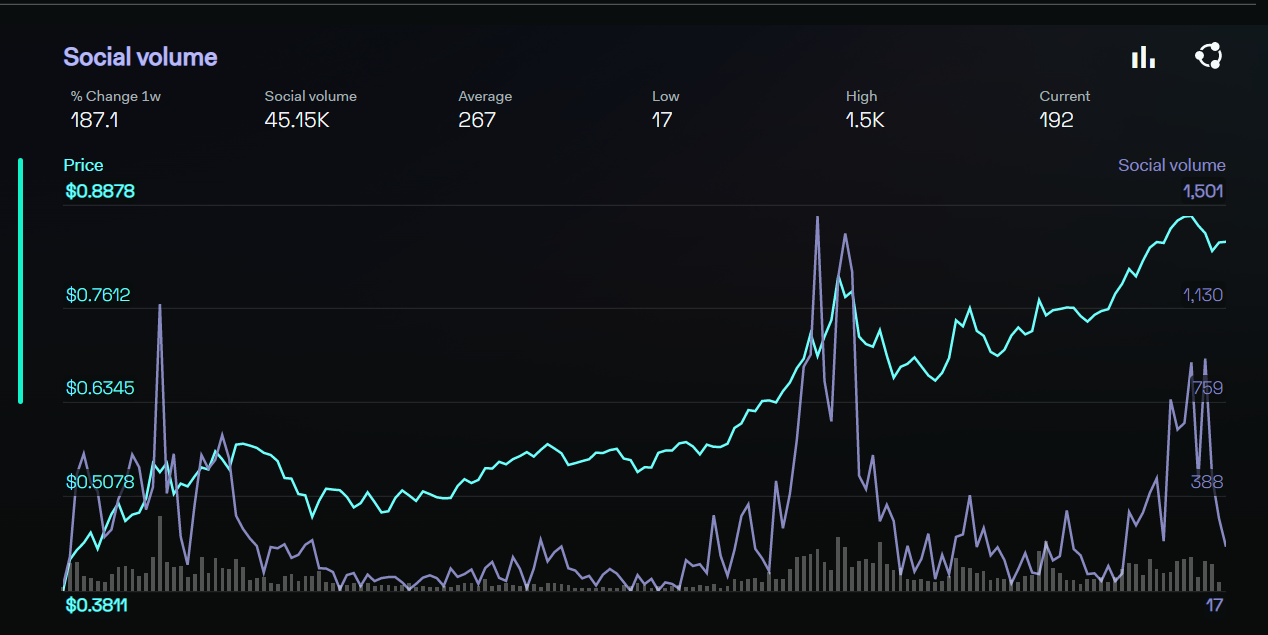Click the bar chart view icon

pyautogui.click(x=1143, y=57)
